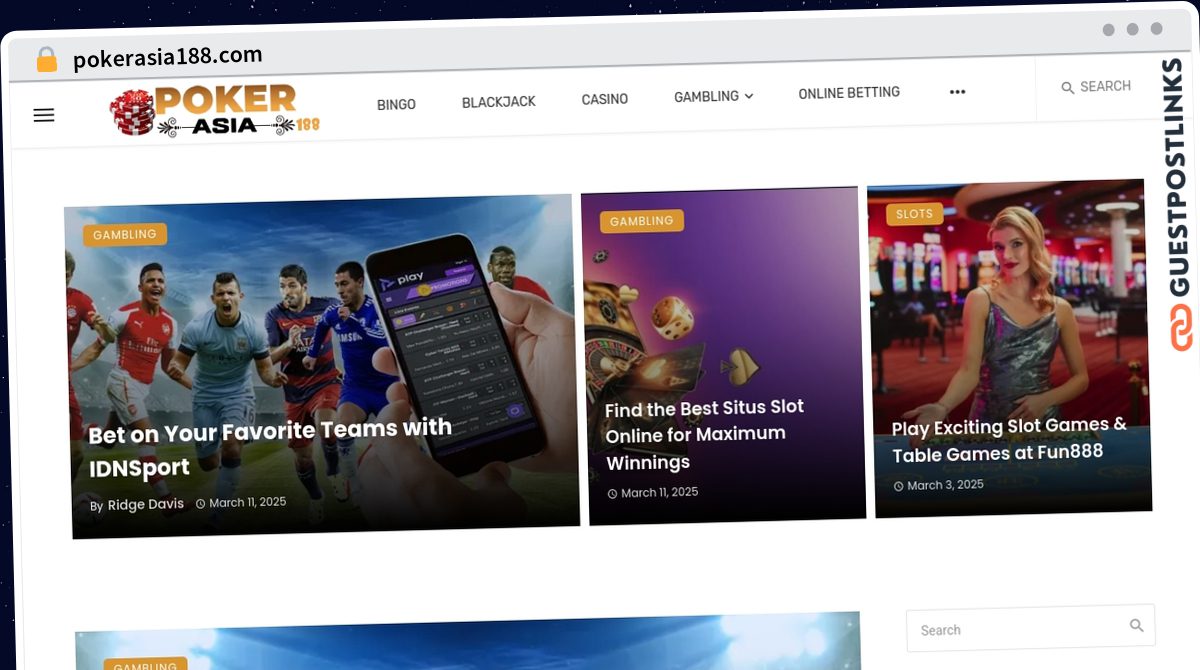The image size is (1200, 670).
Task: Open article 'Bet on Your Favorite Teams with IDNSport'
Action: pos(270,448)
